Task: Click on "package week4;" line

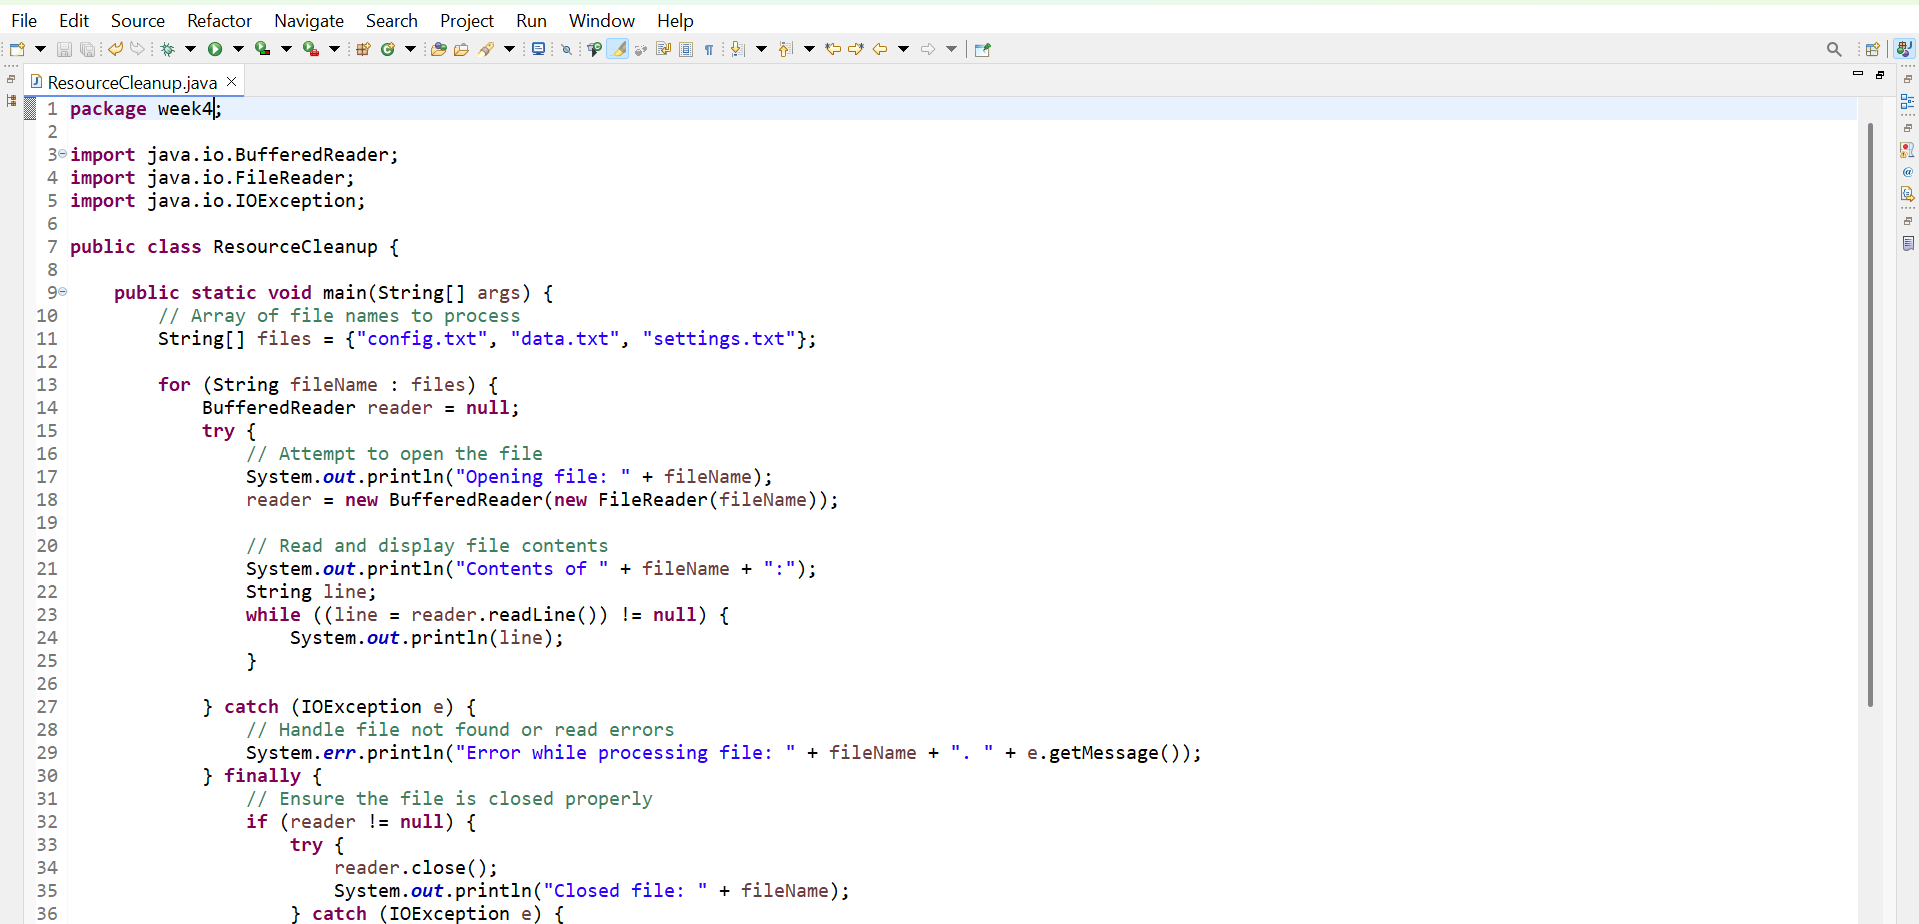Action: tap(146, 109)
